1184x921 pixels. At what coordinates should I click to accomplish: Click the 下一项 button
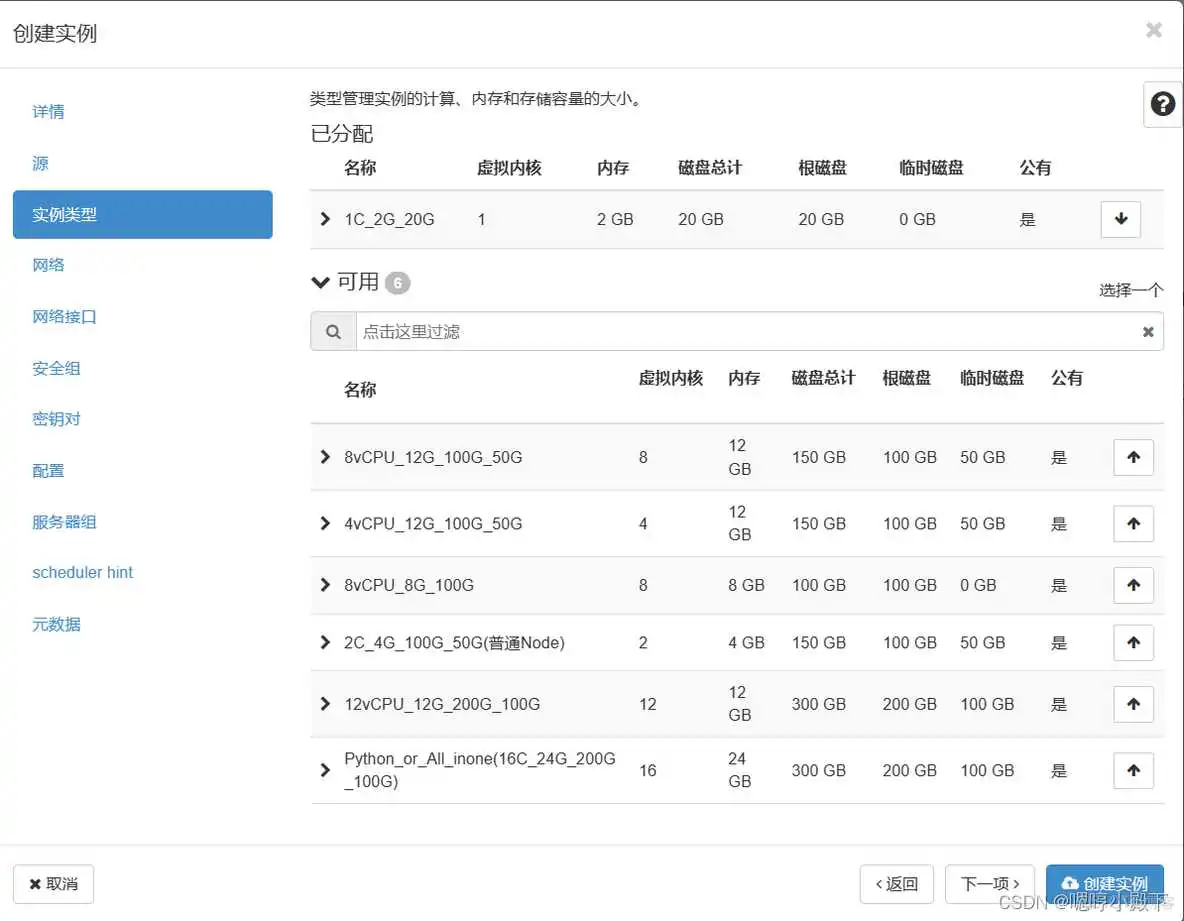[x=989, y=884]
